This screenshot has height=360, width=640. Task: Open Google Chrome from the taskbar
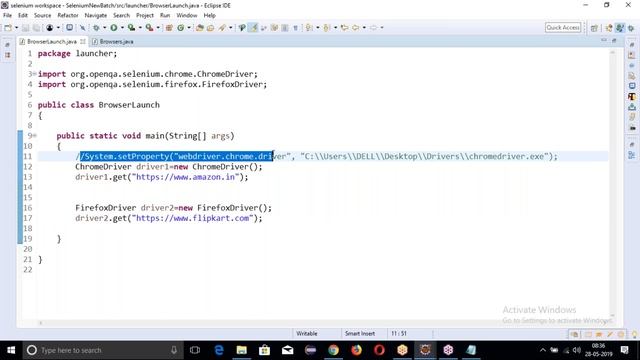pos(333,350)
